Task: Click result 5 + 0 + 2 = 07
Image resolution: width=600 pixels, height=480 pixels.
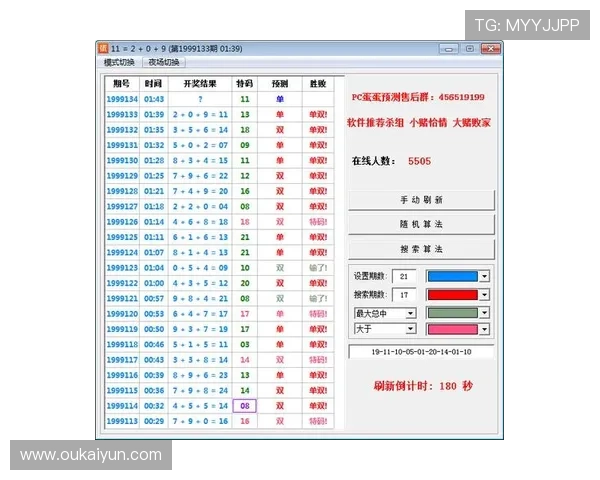Action: click(x=200, y=145)
